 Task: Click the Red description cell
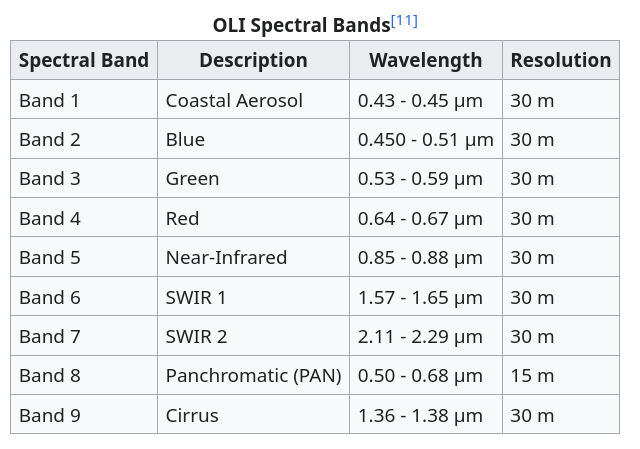[182, 218]
